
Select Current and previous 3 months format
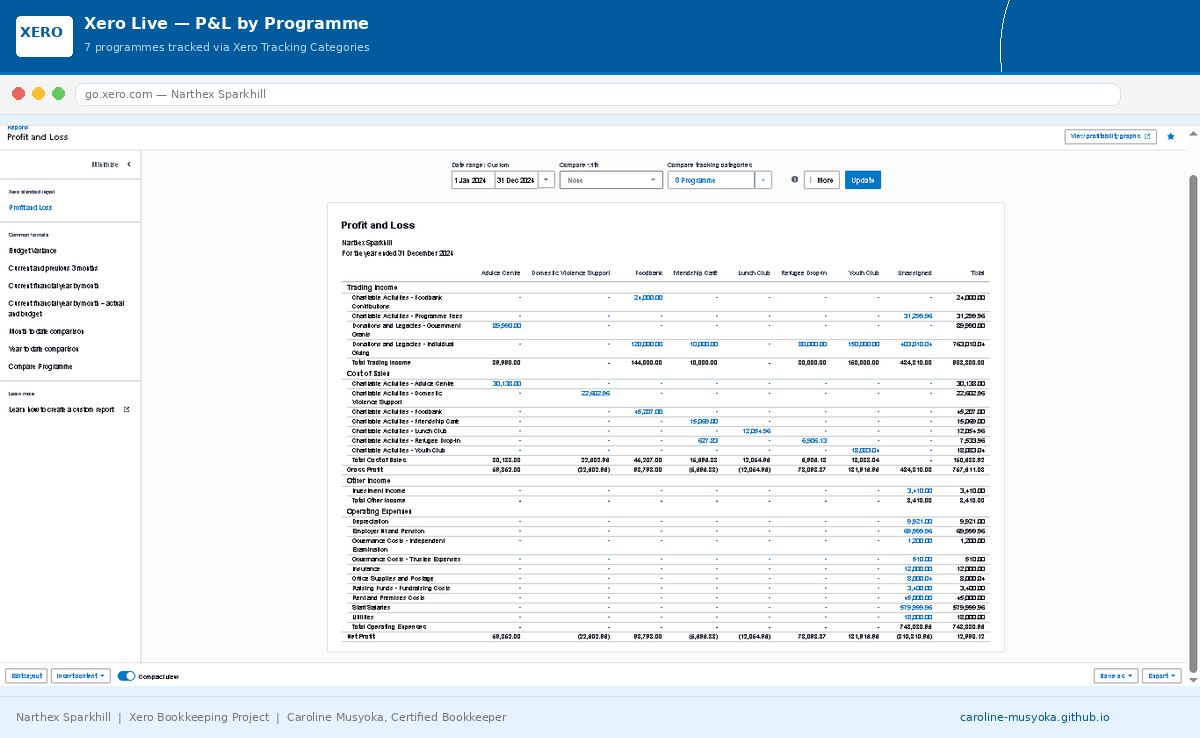click(53, 268)
